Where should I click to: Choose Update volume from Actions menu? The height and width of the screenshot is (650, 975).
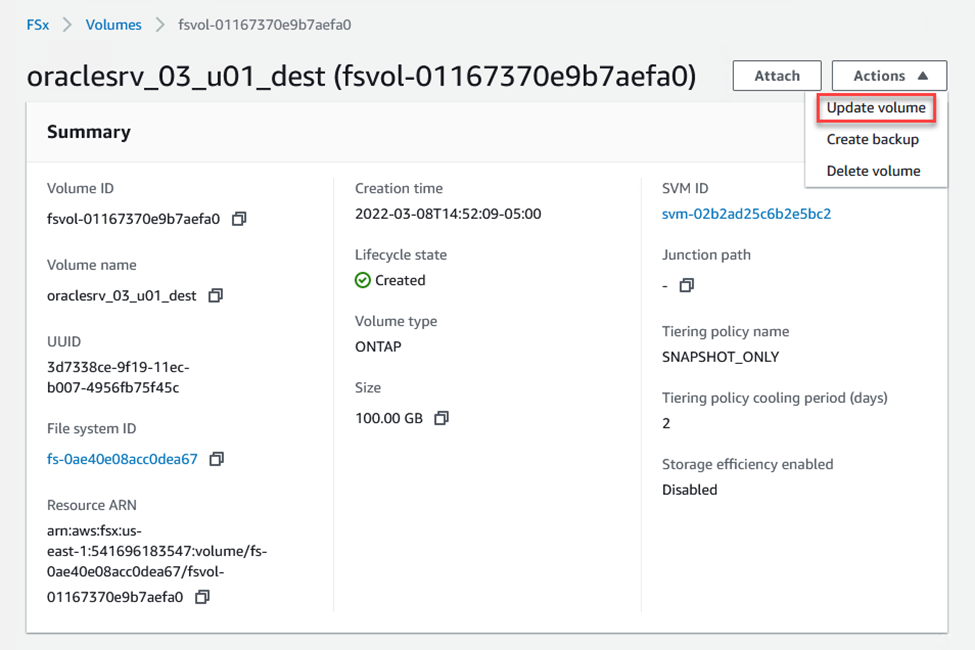876,108
